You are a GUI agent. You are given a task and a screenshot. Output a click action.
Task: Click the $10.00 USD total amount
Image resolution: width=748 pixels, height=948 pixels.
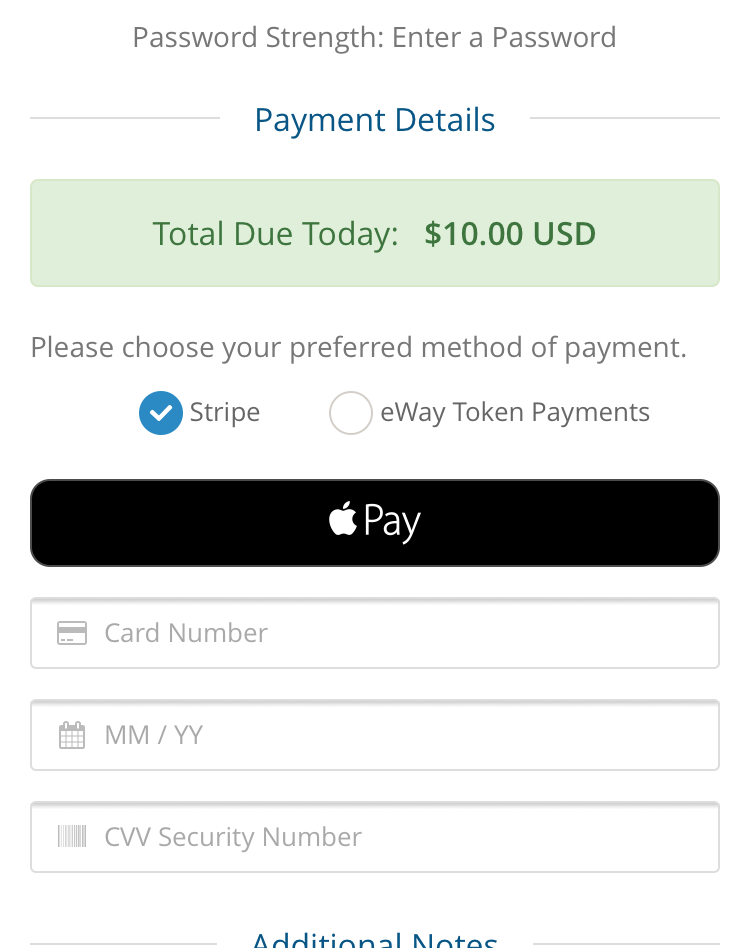click(510, 234)
